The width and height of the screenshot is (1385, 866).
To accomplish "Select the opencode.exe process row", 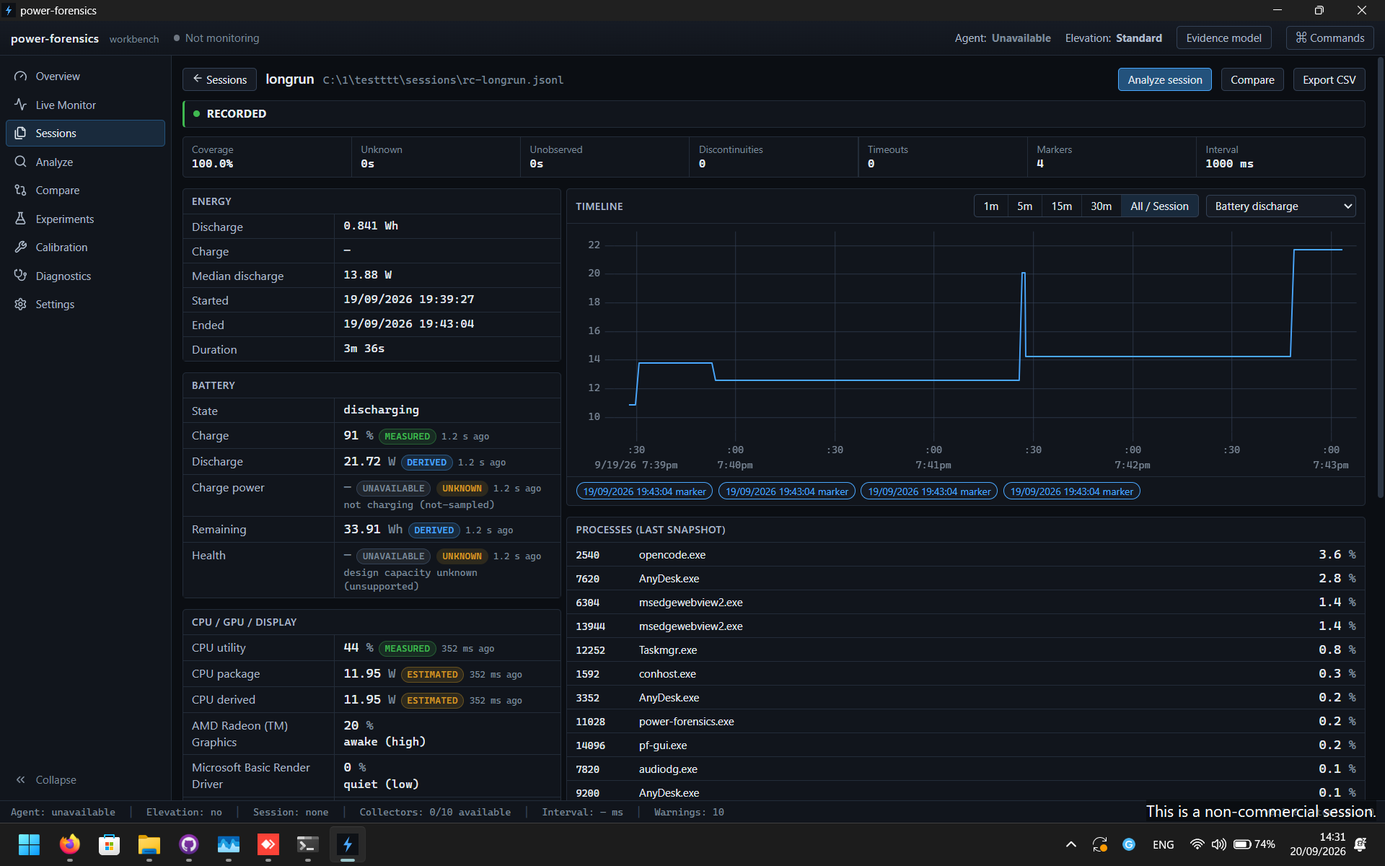I will tap(965, 555).
